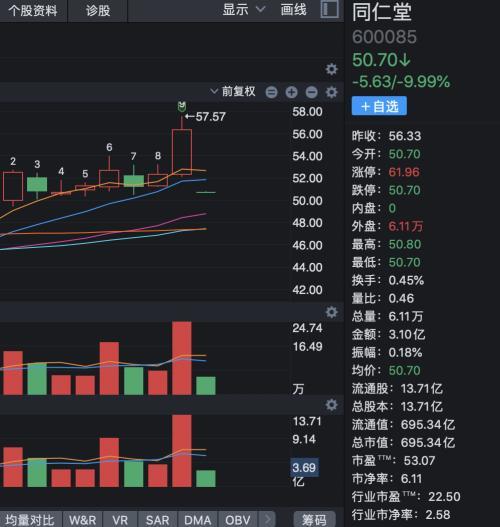Click the 58.00 price axis label
Image resolution: width=500 pixels, height=527 pixels.
(307, 112)
